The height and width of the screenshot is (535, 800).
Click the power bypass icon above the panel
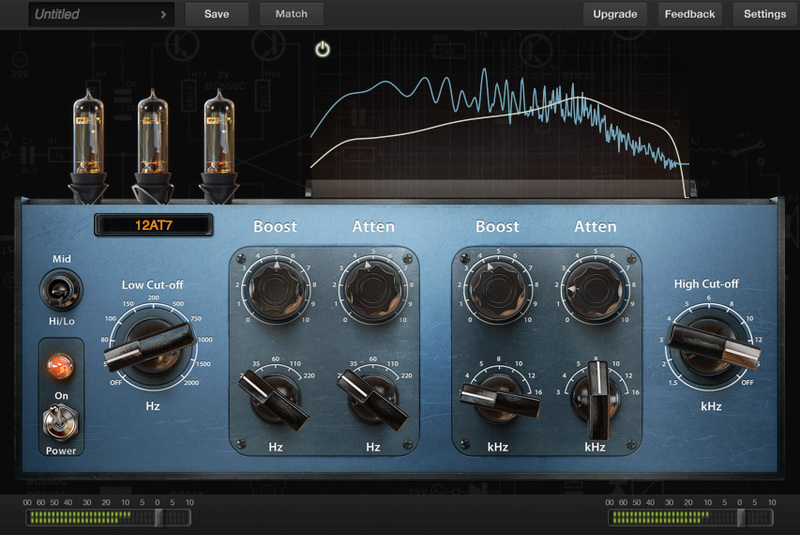(322, 48)
